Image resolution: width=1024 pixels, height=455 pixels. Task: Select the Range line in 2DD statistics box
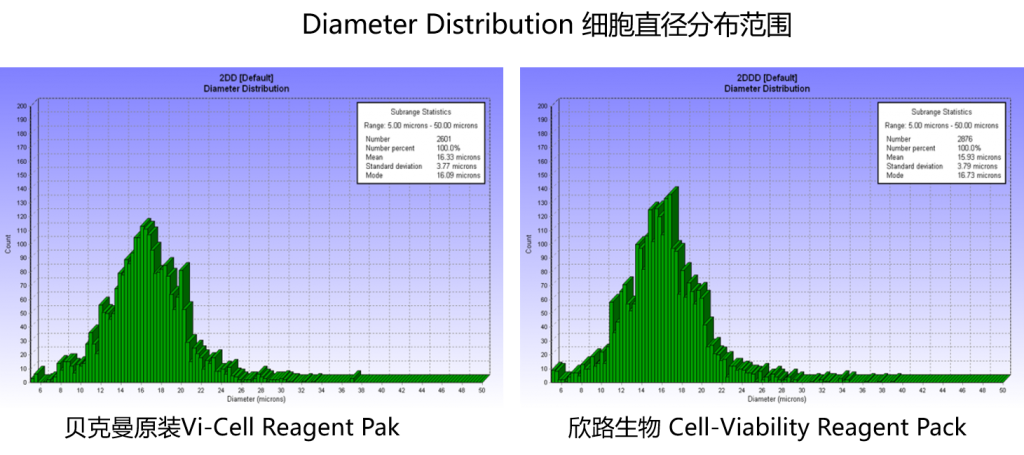tap(420, 125)
